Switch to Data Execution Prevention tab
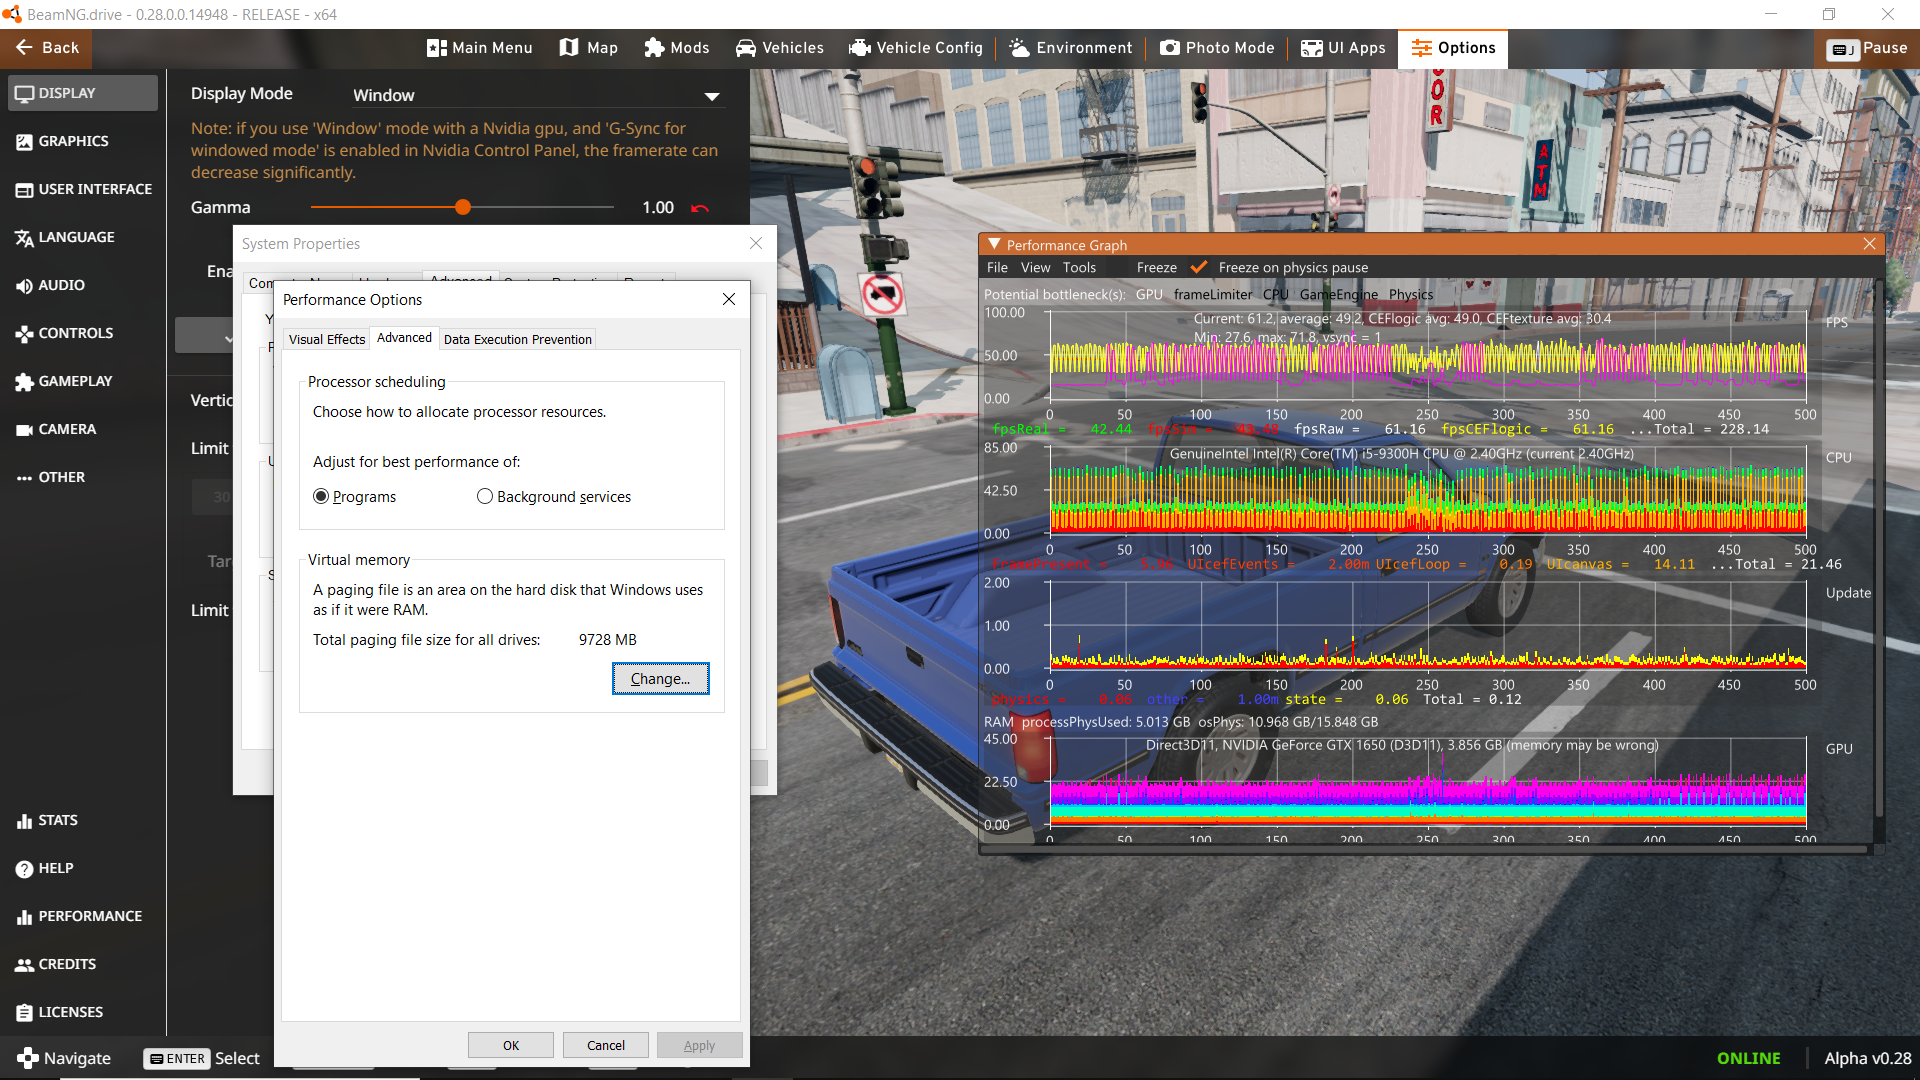Screen dimensions: 1920x1080 pos(517,339)
